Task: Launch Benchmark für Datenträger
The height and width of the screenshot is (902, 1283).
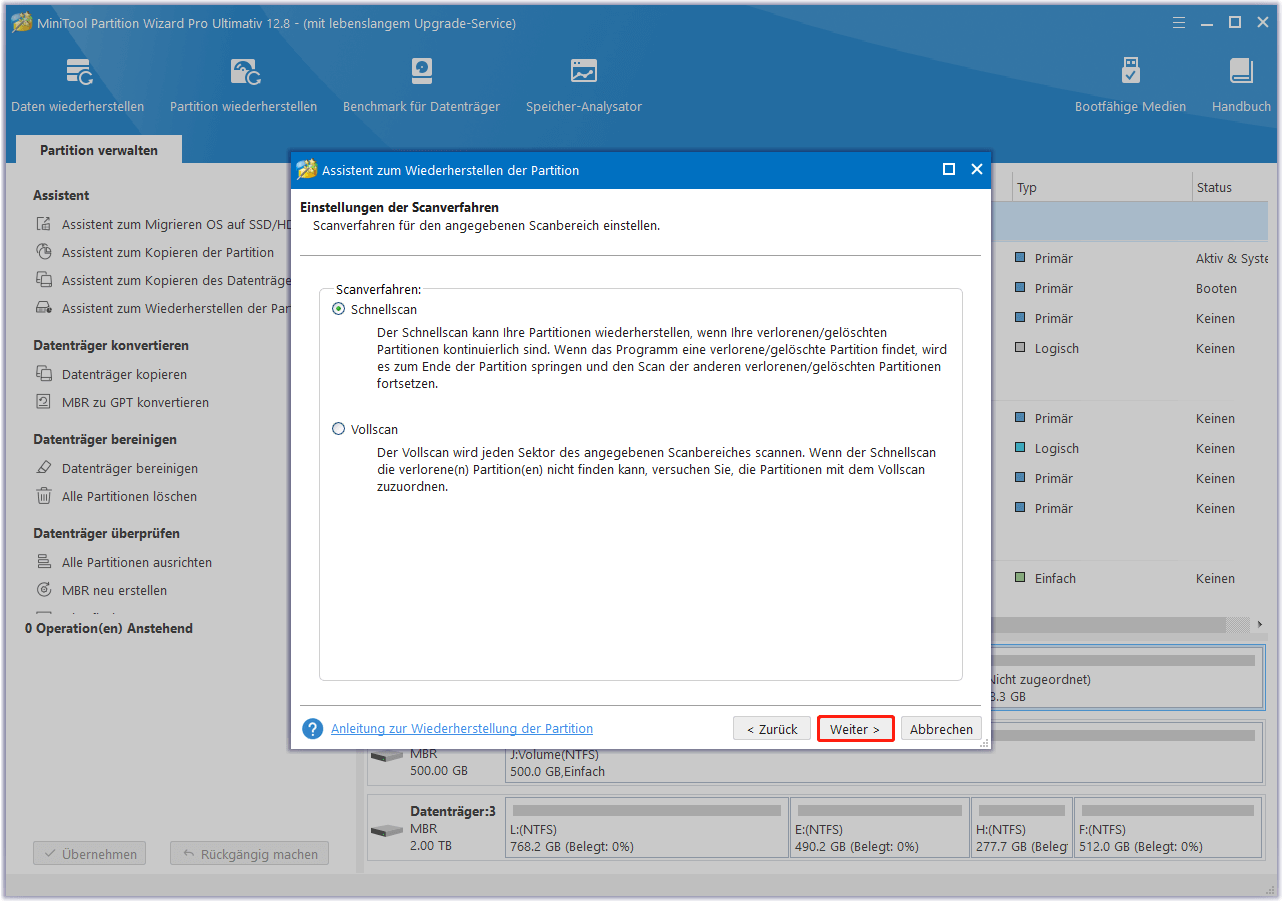Action: pyautogui.click(x=421, y=85)
